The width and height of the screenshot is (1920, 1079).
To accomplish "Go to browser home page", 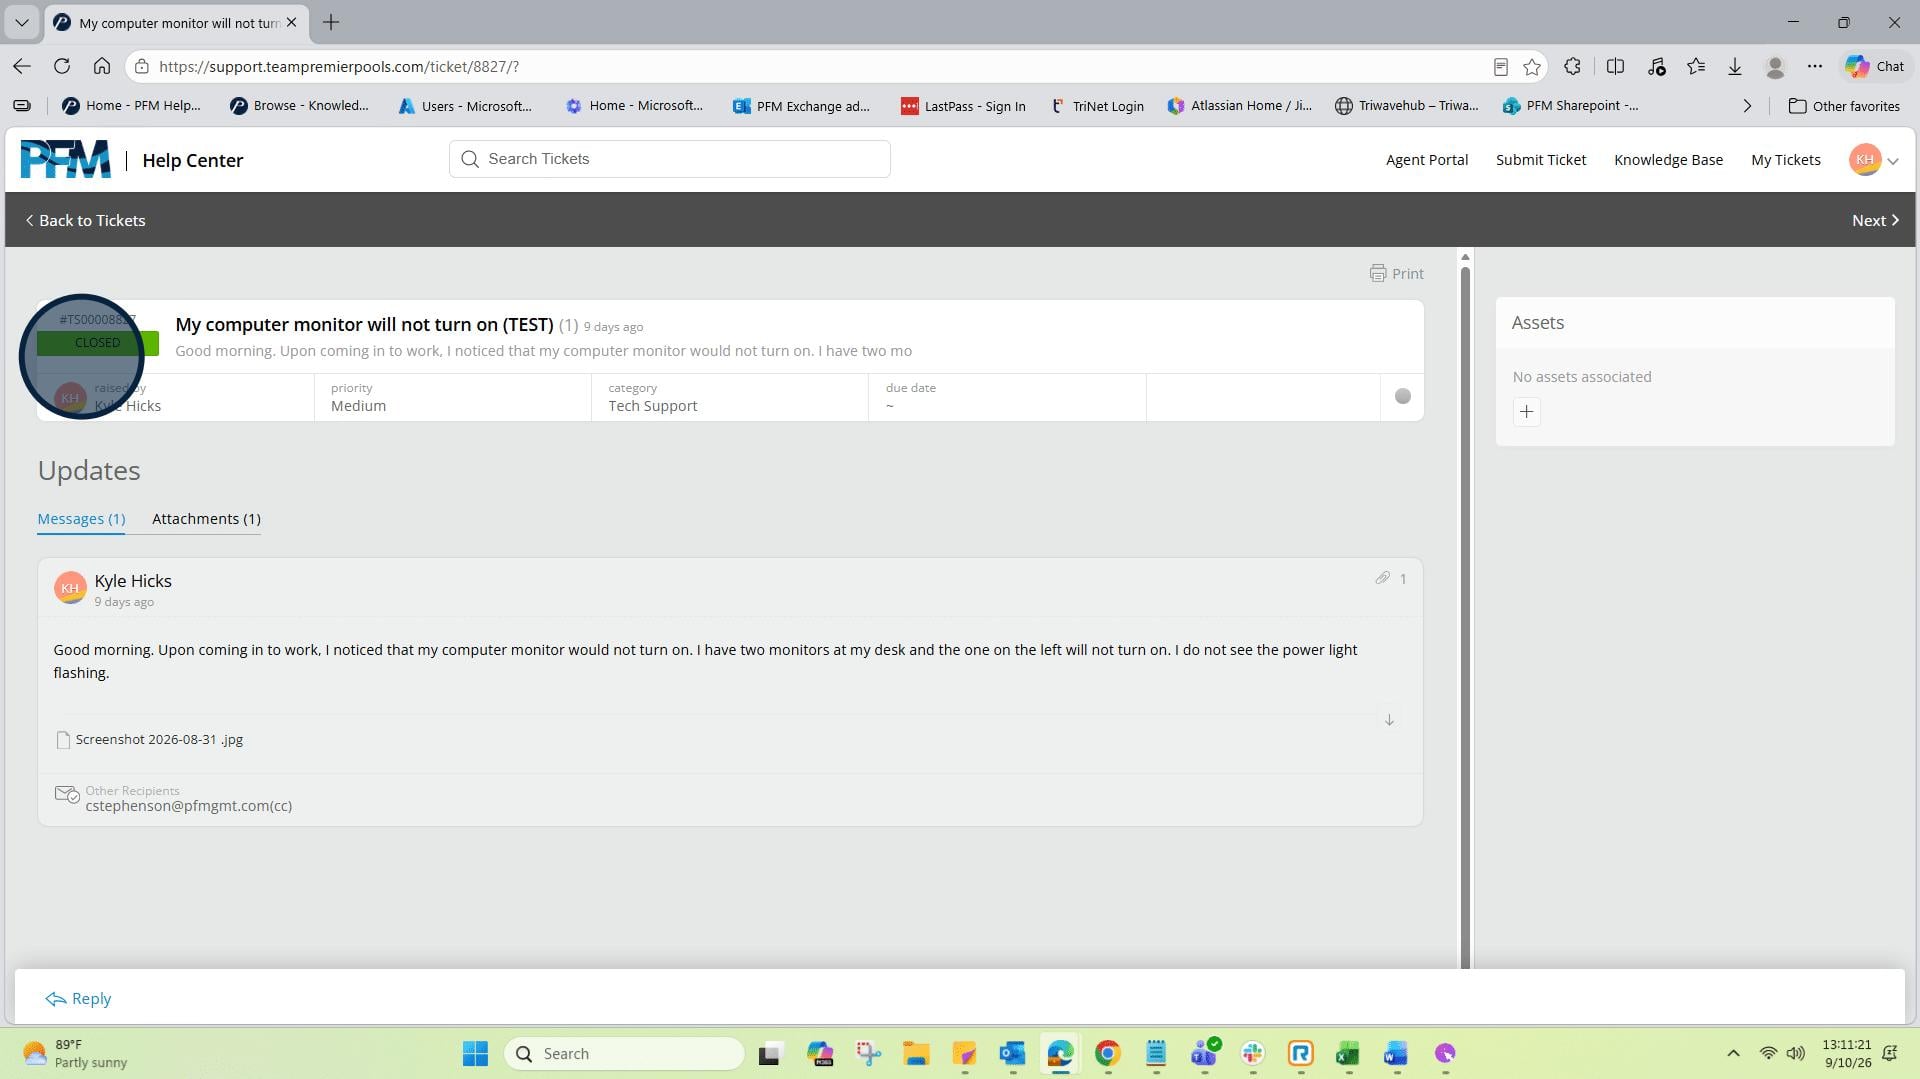I will (x=101, y=66).
